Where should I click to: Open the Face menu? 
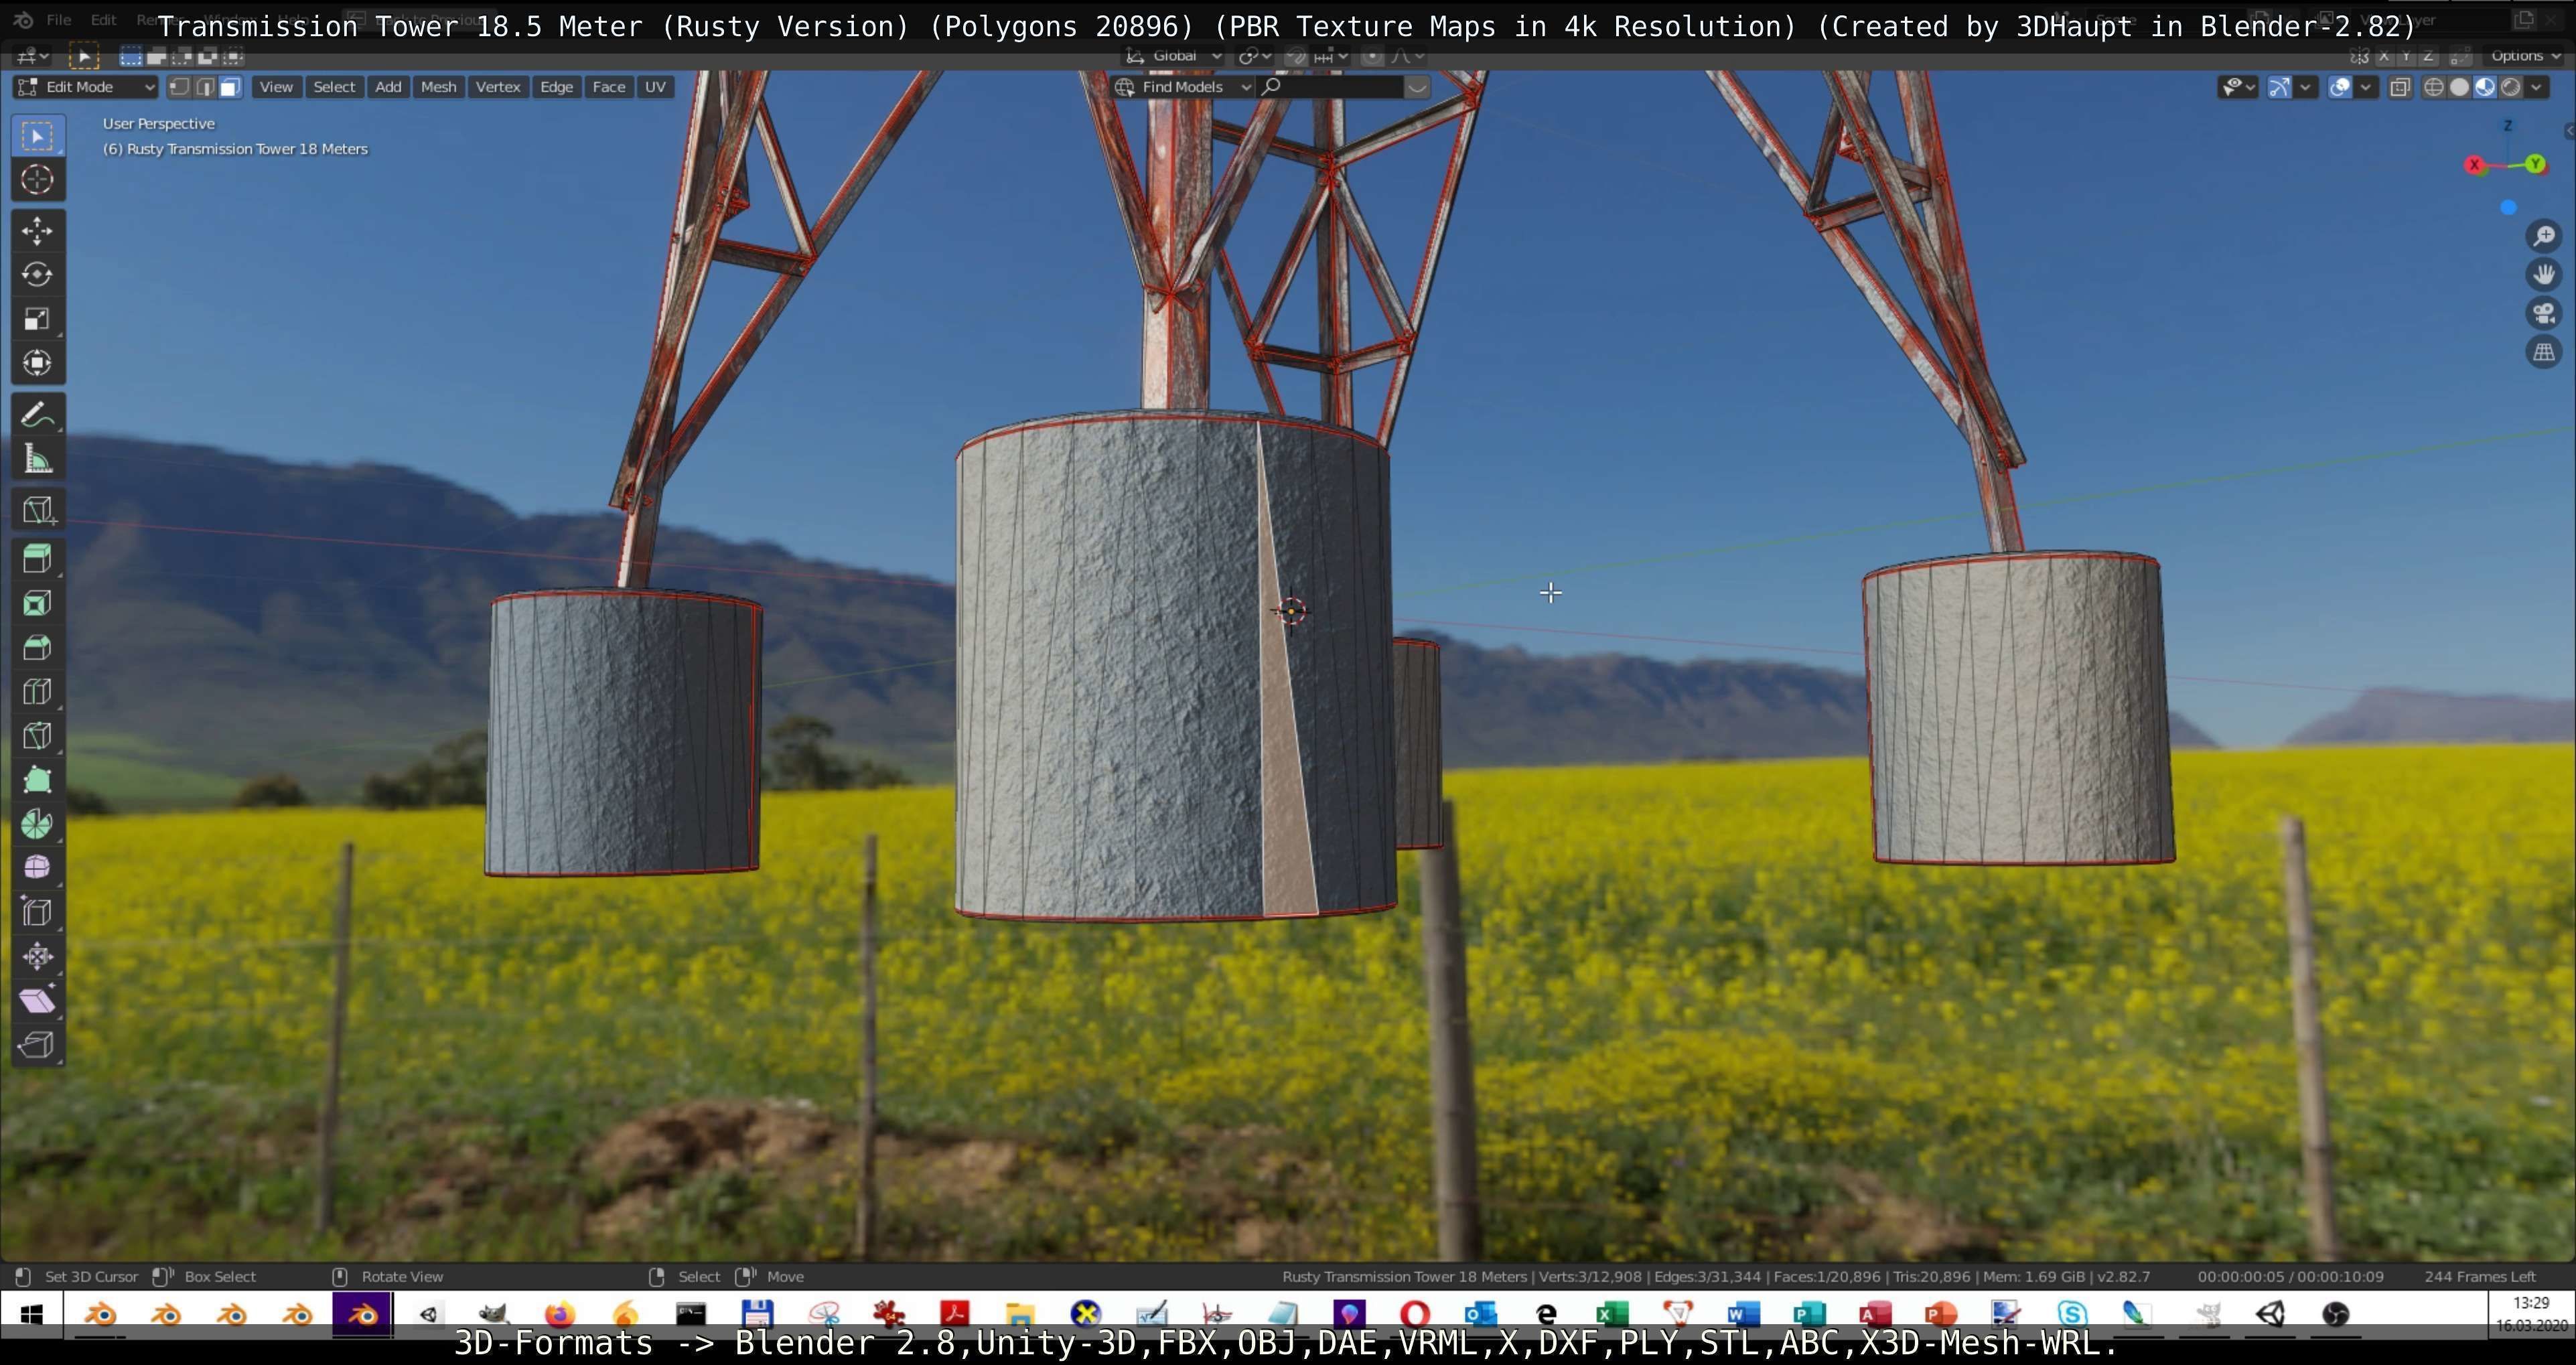pos(608,87)
